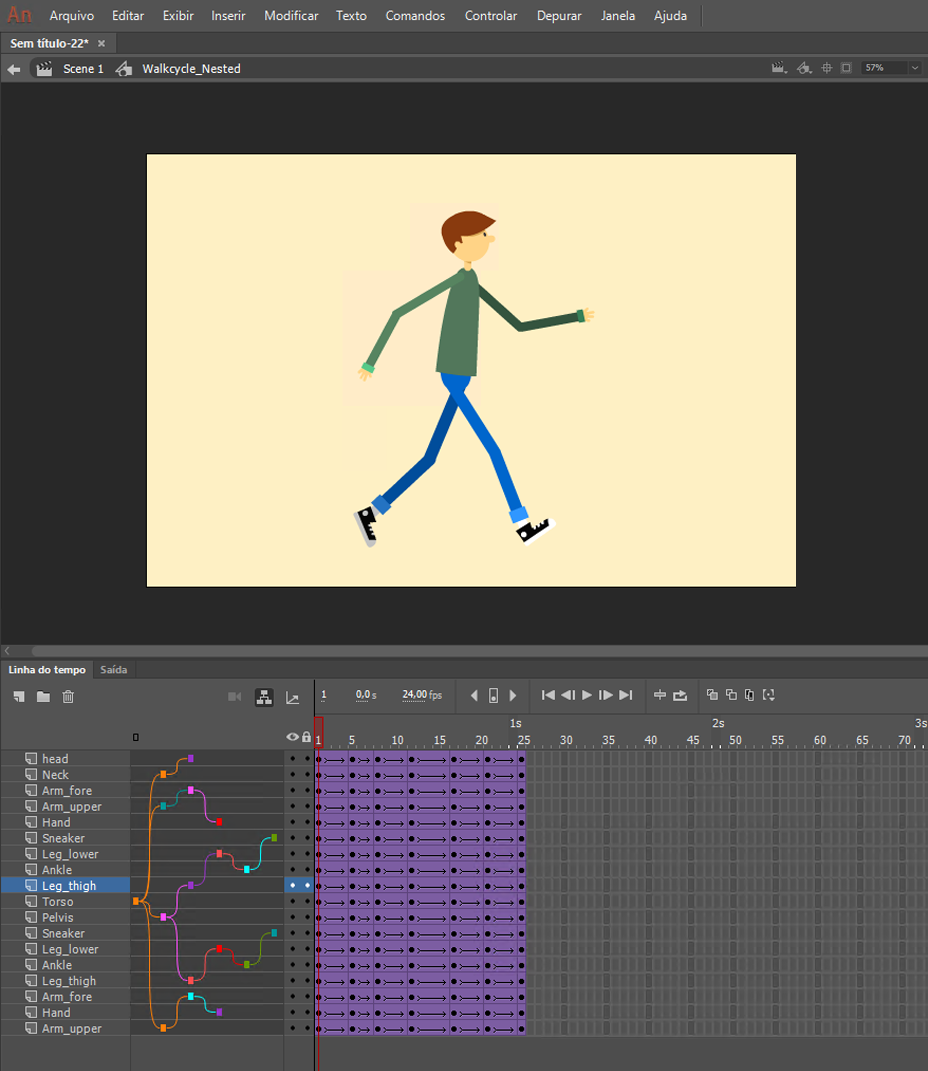
Task: Click the Delete Layer trash icon
Action: coord(68,696)
